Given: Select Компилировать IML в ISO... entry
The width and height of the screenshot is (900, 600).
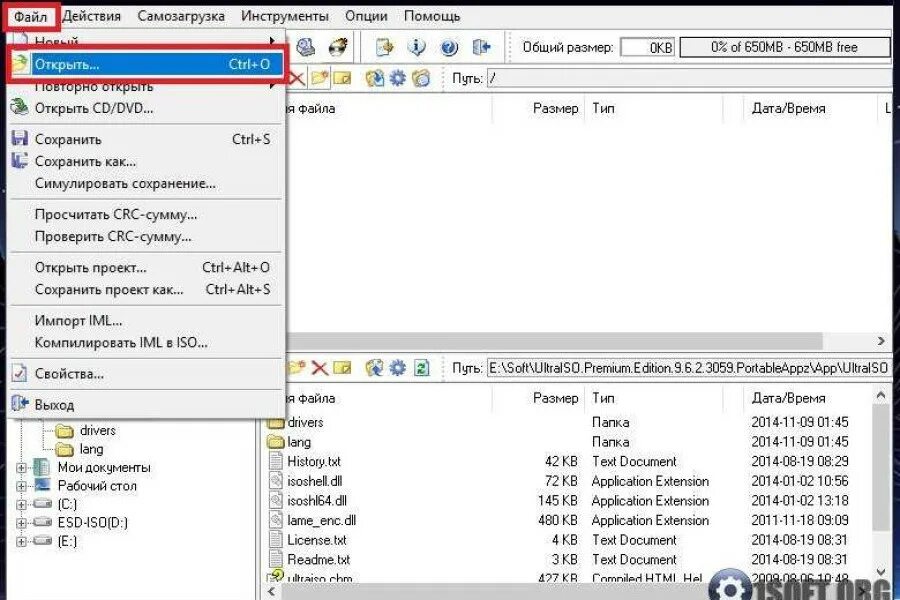Looking at the screenshot, I should pos(146,342).
